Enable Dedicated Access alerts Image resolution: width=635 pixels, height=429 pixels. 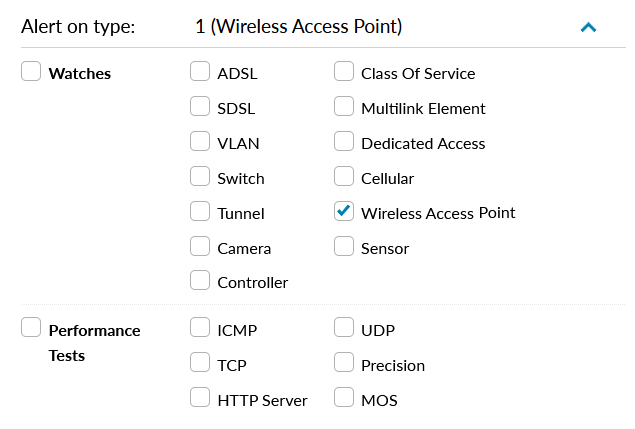coord(344,142)
